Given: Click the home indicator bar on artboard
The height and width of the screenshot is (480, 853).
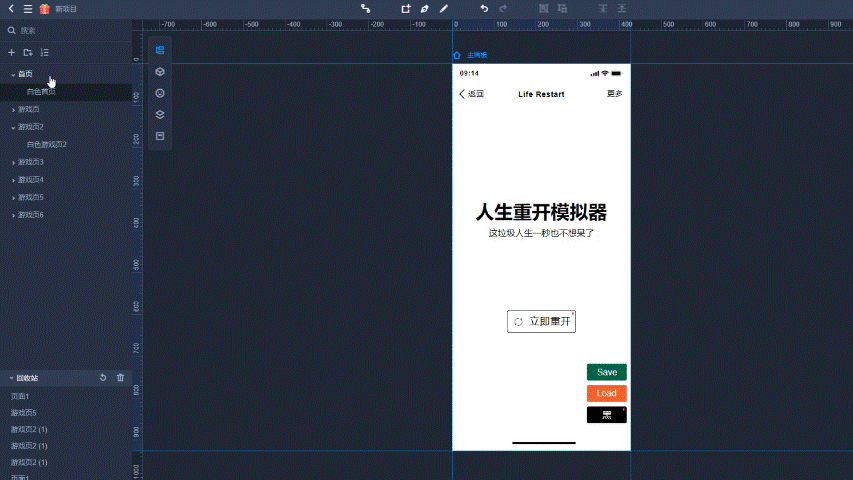Looking at the screenshot, I should 543,443.
